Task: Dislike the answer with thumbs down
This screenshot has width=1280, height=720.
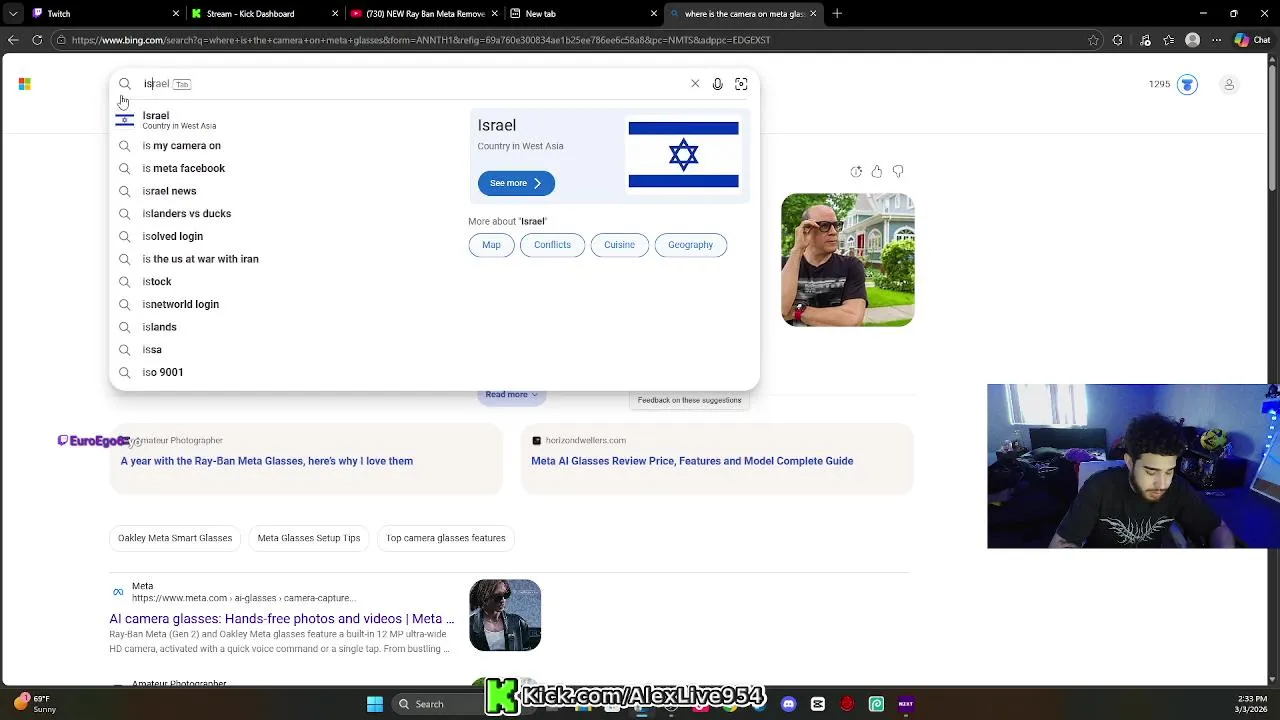Action: click(x=898, y=172)
